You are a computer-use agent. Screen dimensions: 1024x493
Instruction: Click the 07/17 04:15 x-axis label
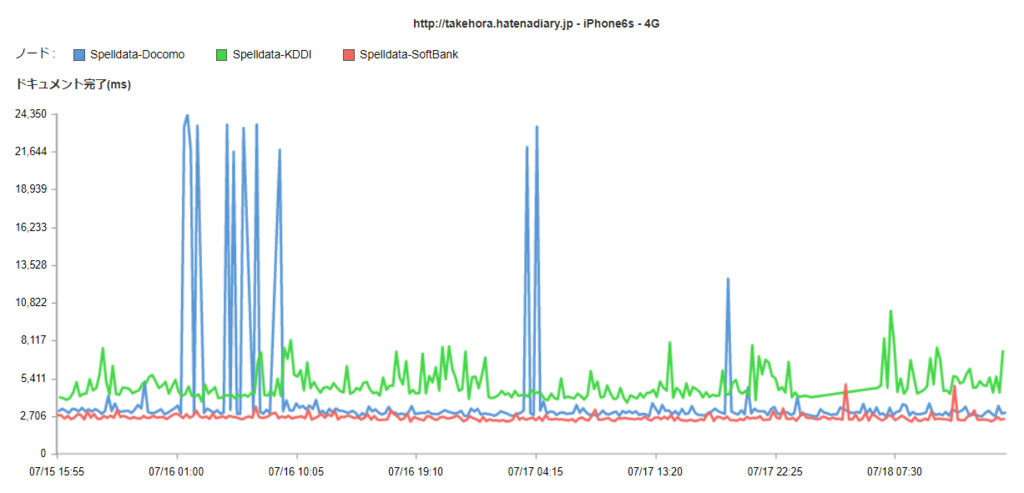coord(536,471)
